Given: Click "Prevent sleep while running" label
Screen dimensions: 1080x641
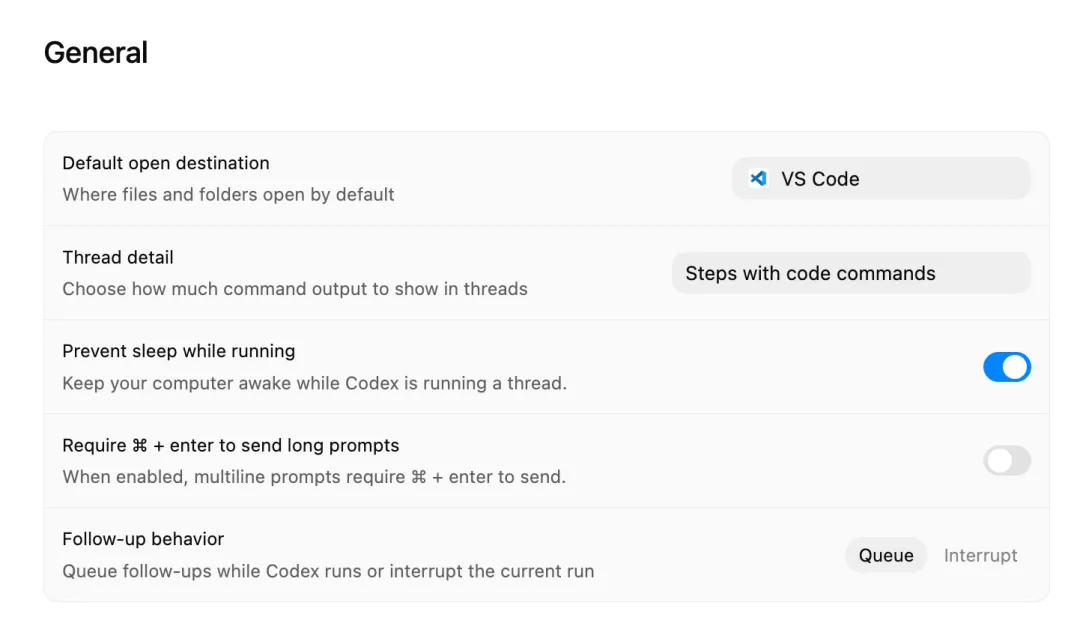Looking at the screenshot, I should pyautogui.click(x=179, y=351).
